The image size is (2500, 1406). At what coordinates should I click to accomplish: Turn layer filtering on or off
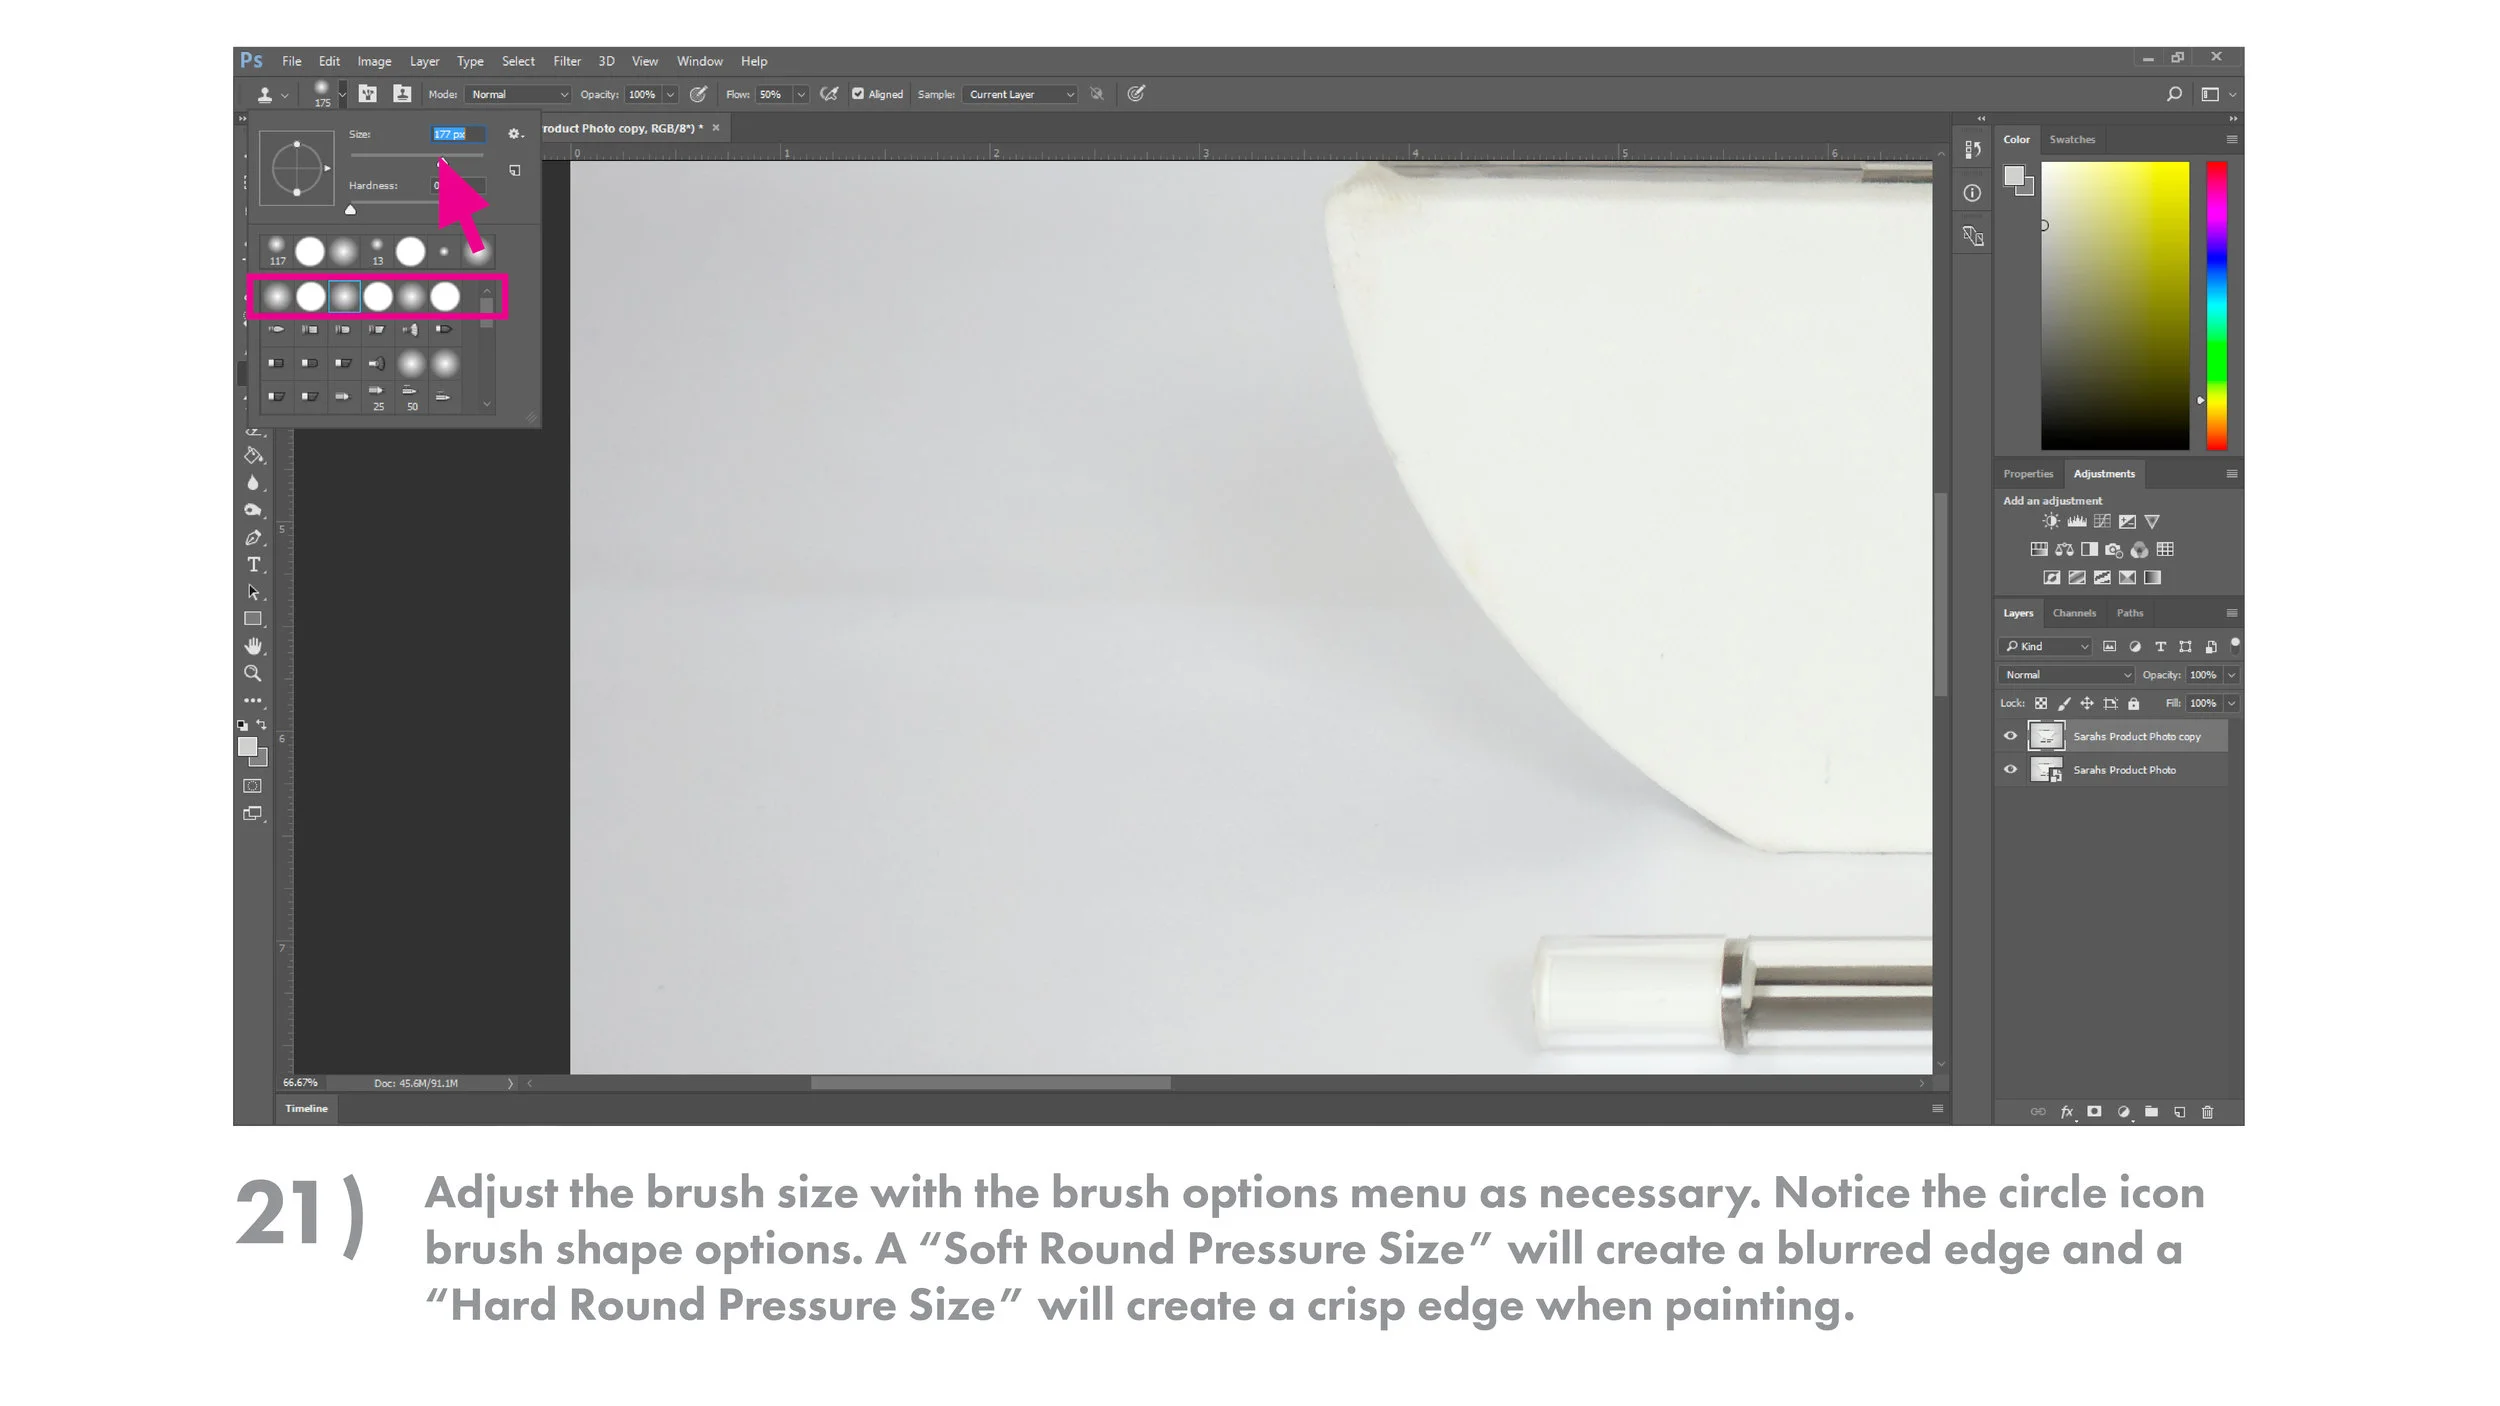(2235, 644)
